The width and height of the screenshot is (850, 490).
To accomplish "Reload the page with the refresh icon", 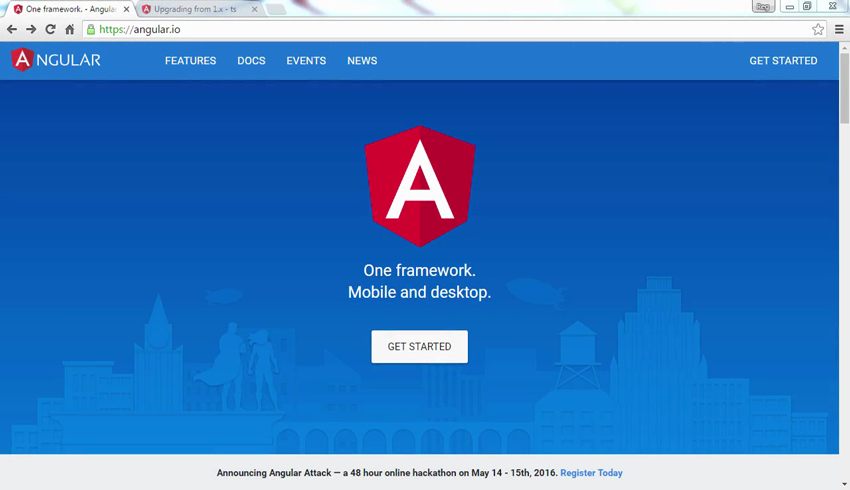I will [50, 29].
